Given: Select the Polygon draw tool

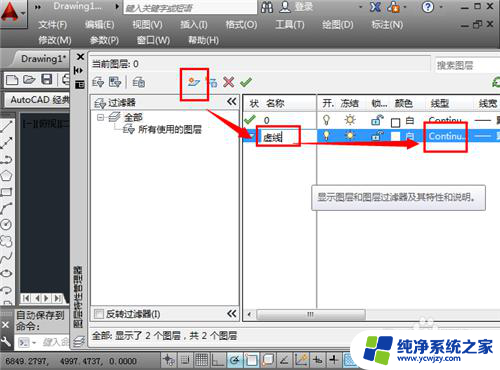Looking at the screenshot, I should [x=6, y=176].
